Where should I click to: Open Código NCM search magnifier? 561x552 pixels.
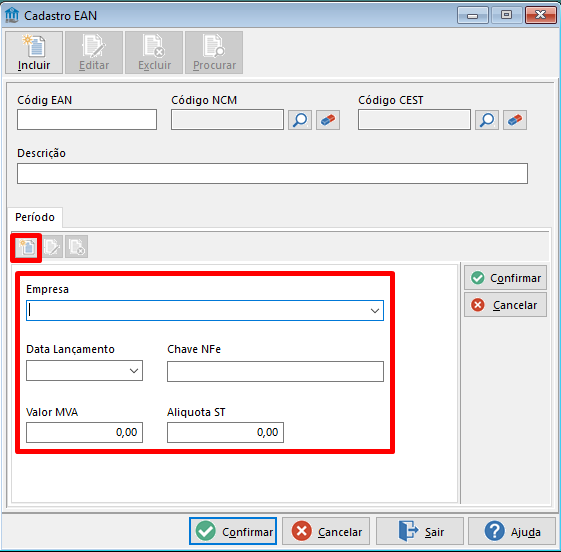tap(300, 120)
